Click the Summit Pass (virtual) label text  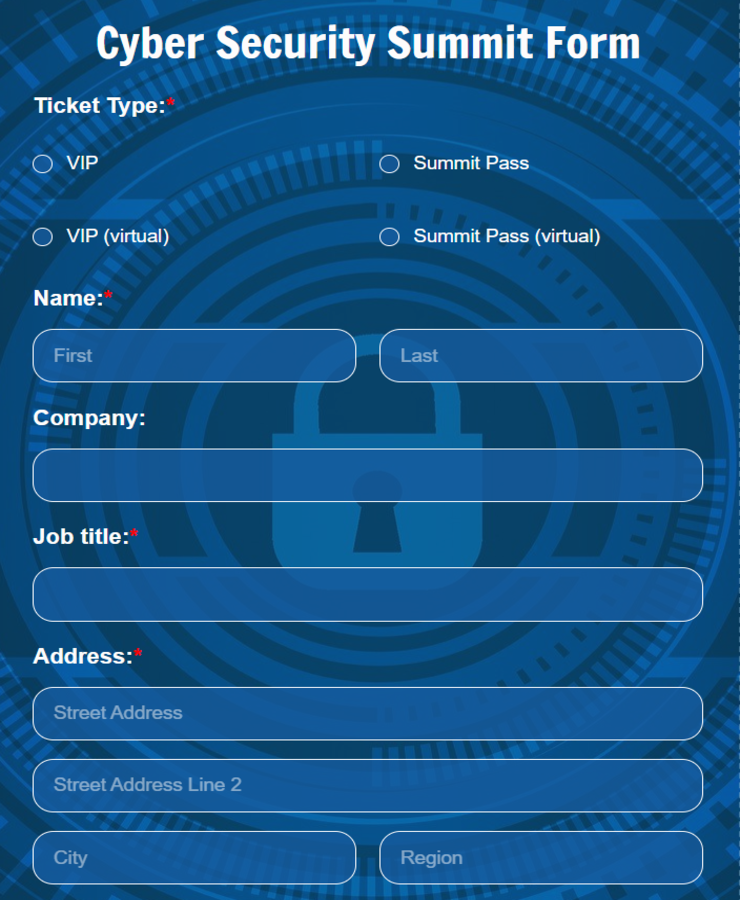tap(505, 236)
